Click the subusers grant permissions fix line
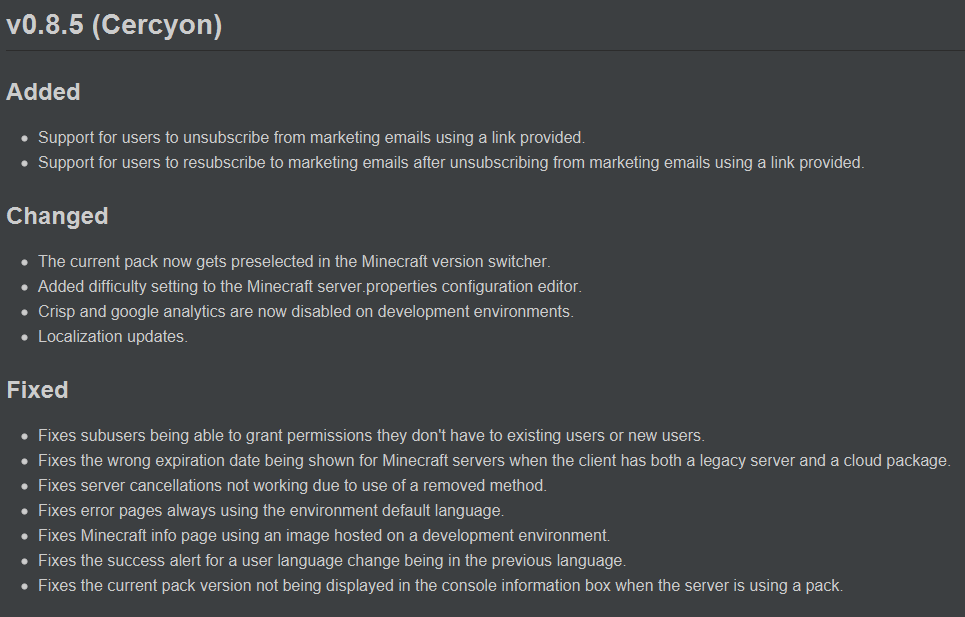Screen dimensions: 965x617 coord(371,435)
